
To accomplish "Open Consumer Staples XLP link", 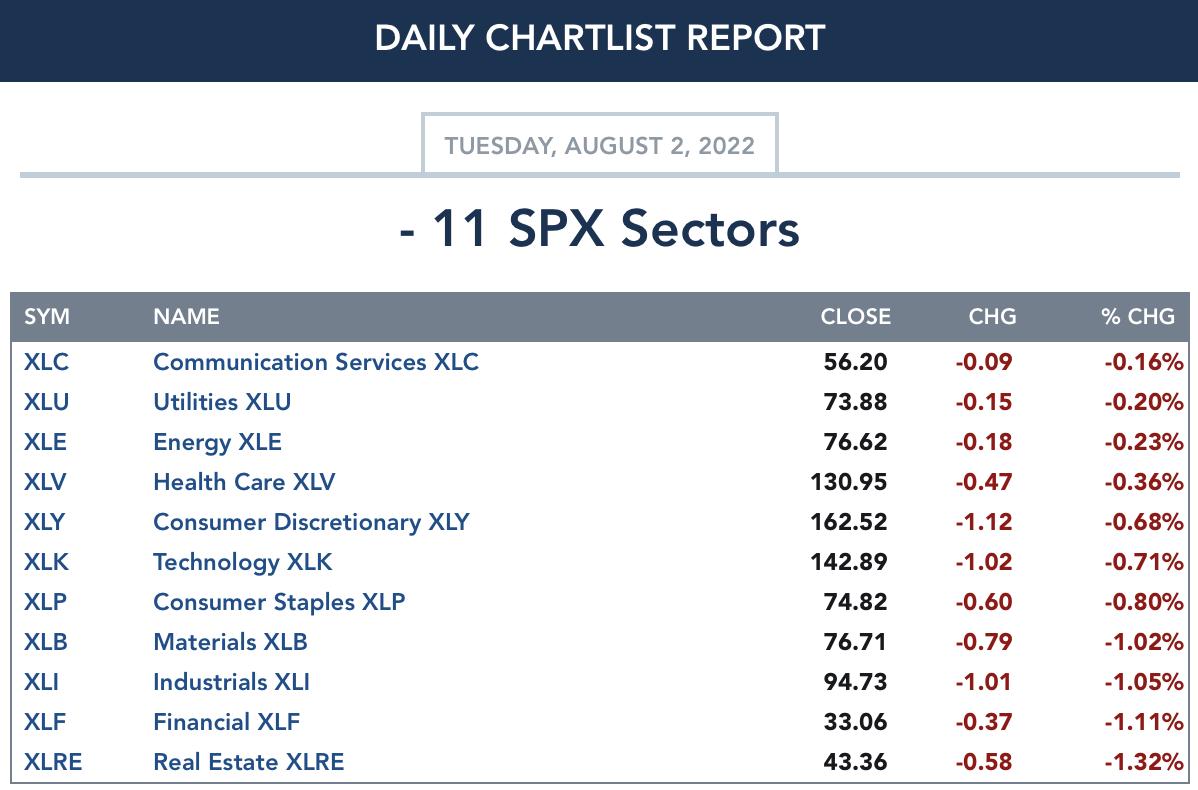I will (x=279, y=602).
